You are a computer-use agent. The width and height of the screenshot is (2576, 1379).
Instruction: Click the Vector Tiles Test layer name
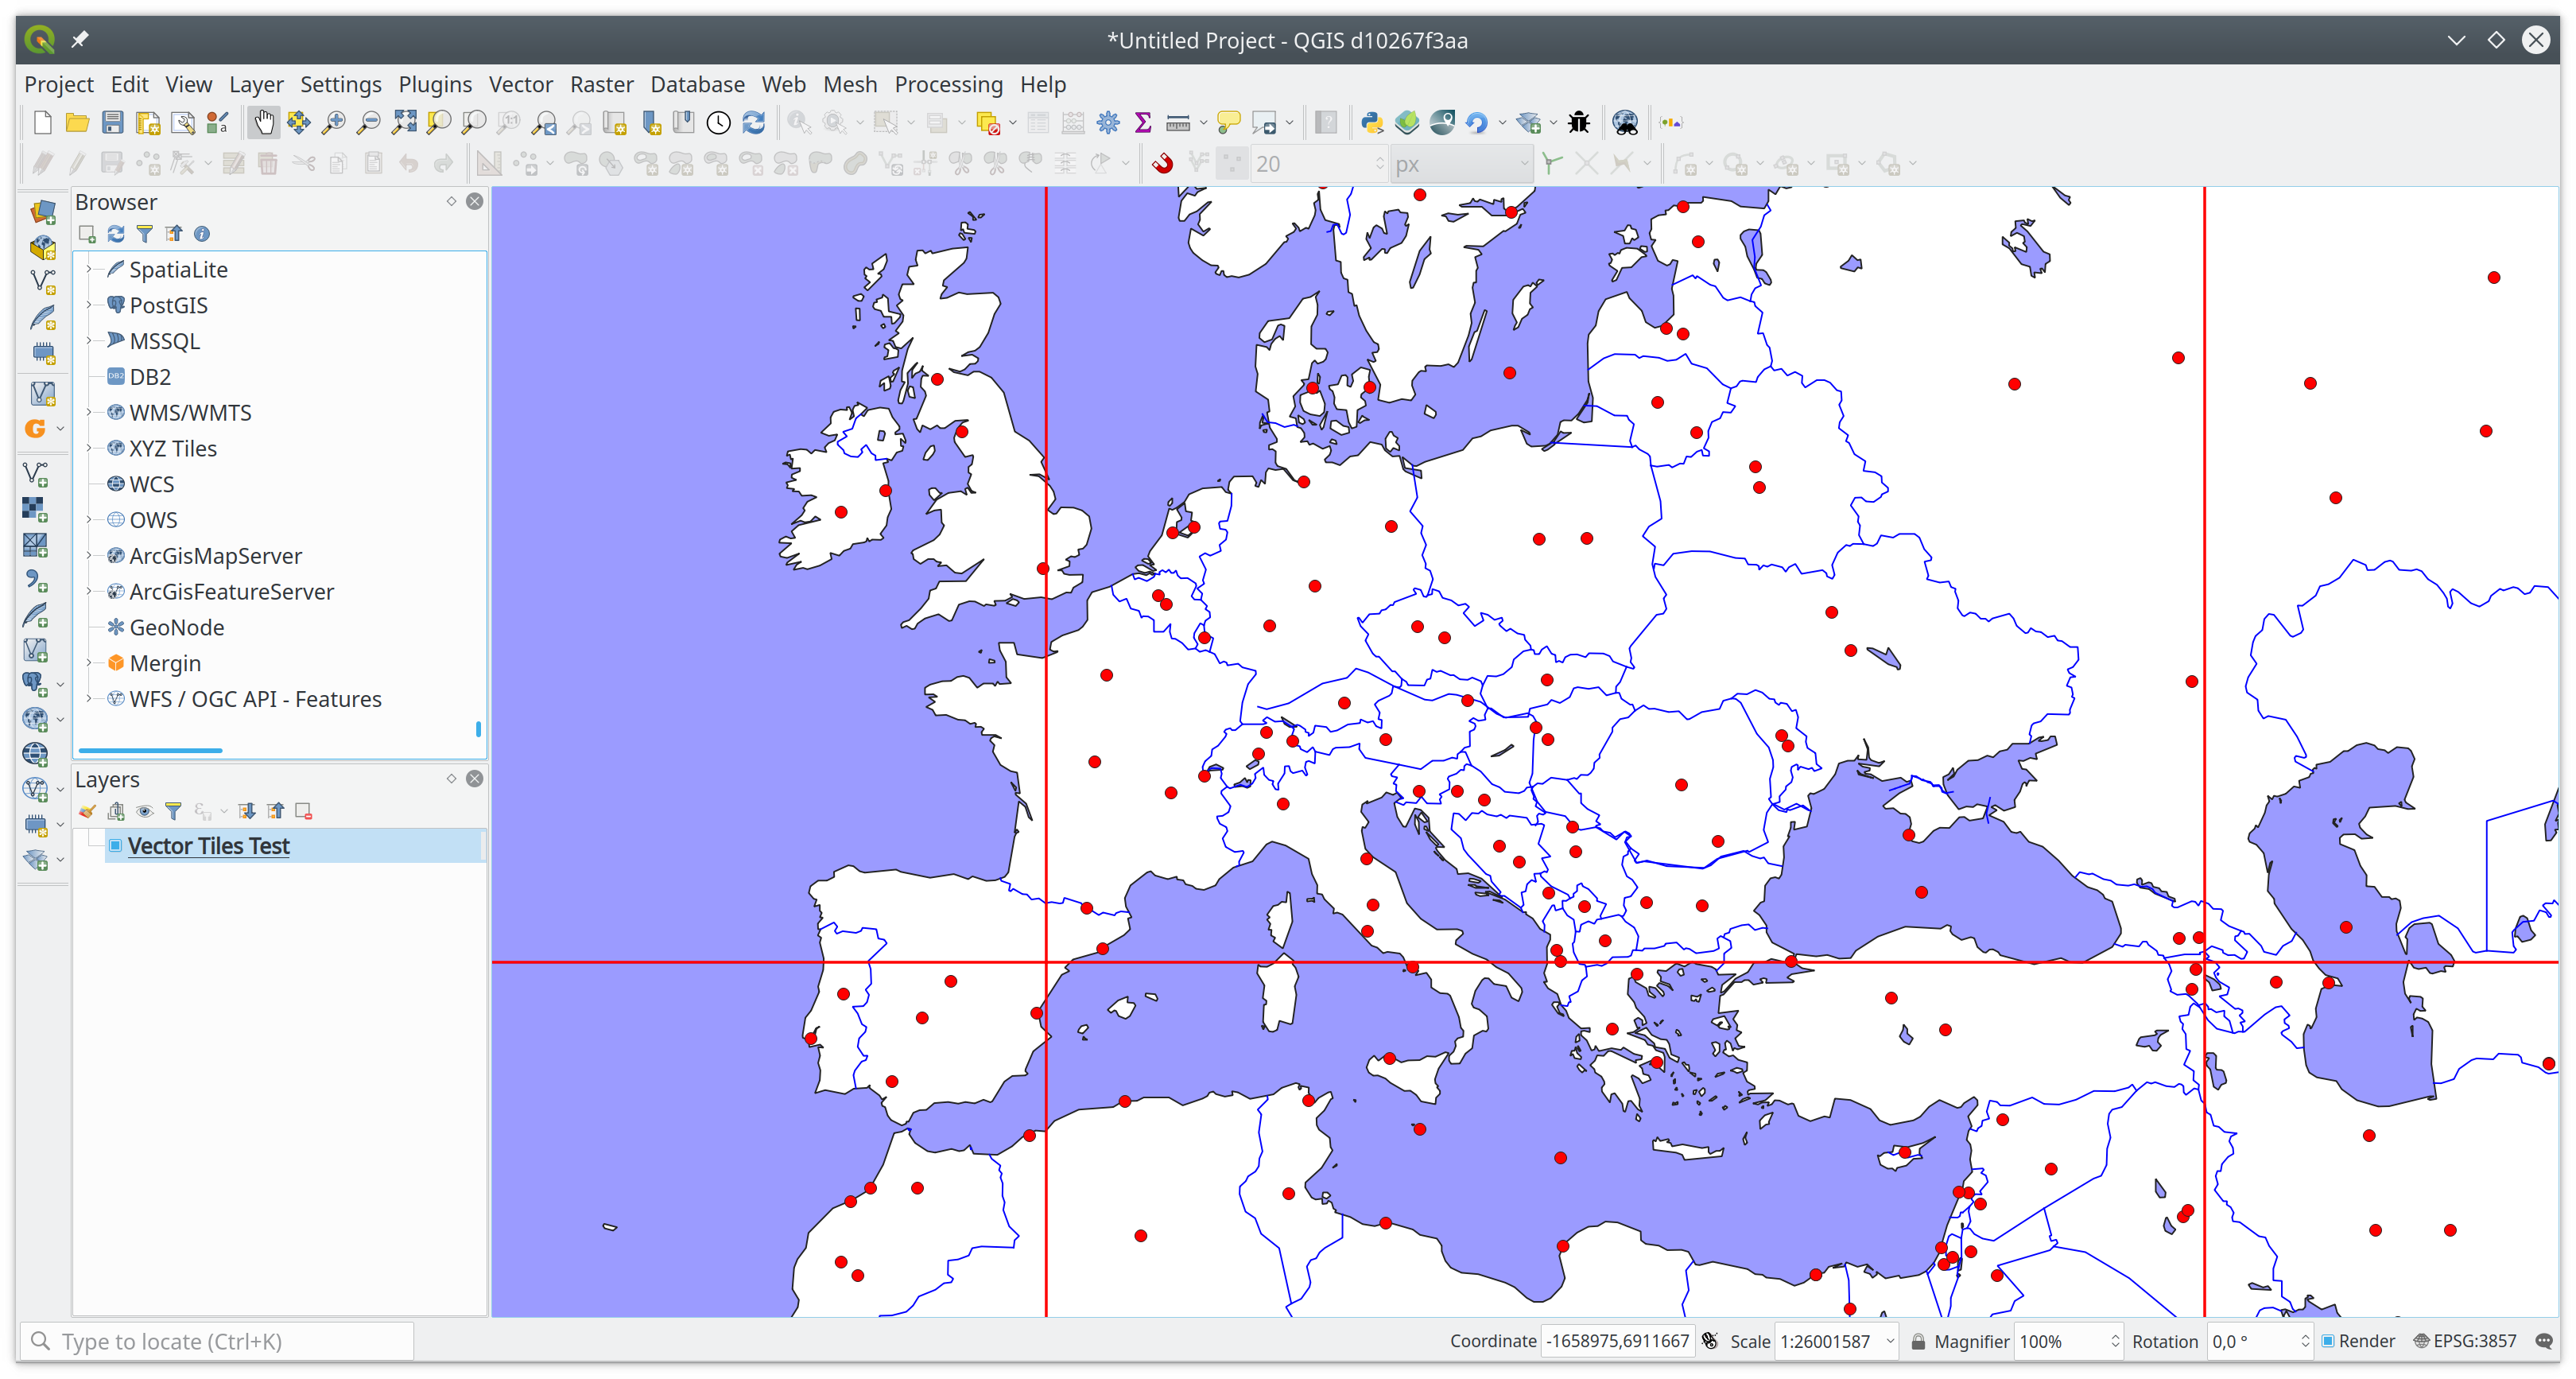[209, 846]
